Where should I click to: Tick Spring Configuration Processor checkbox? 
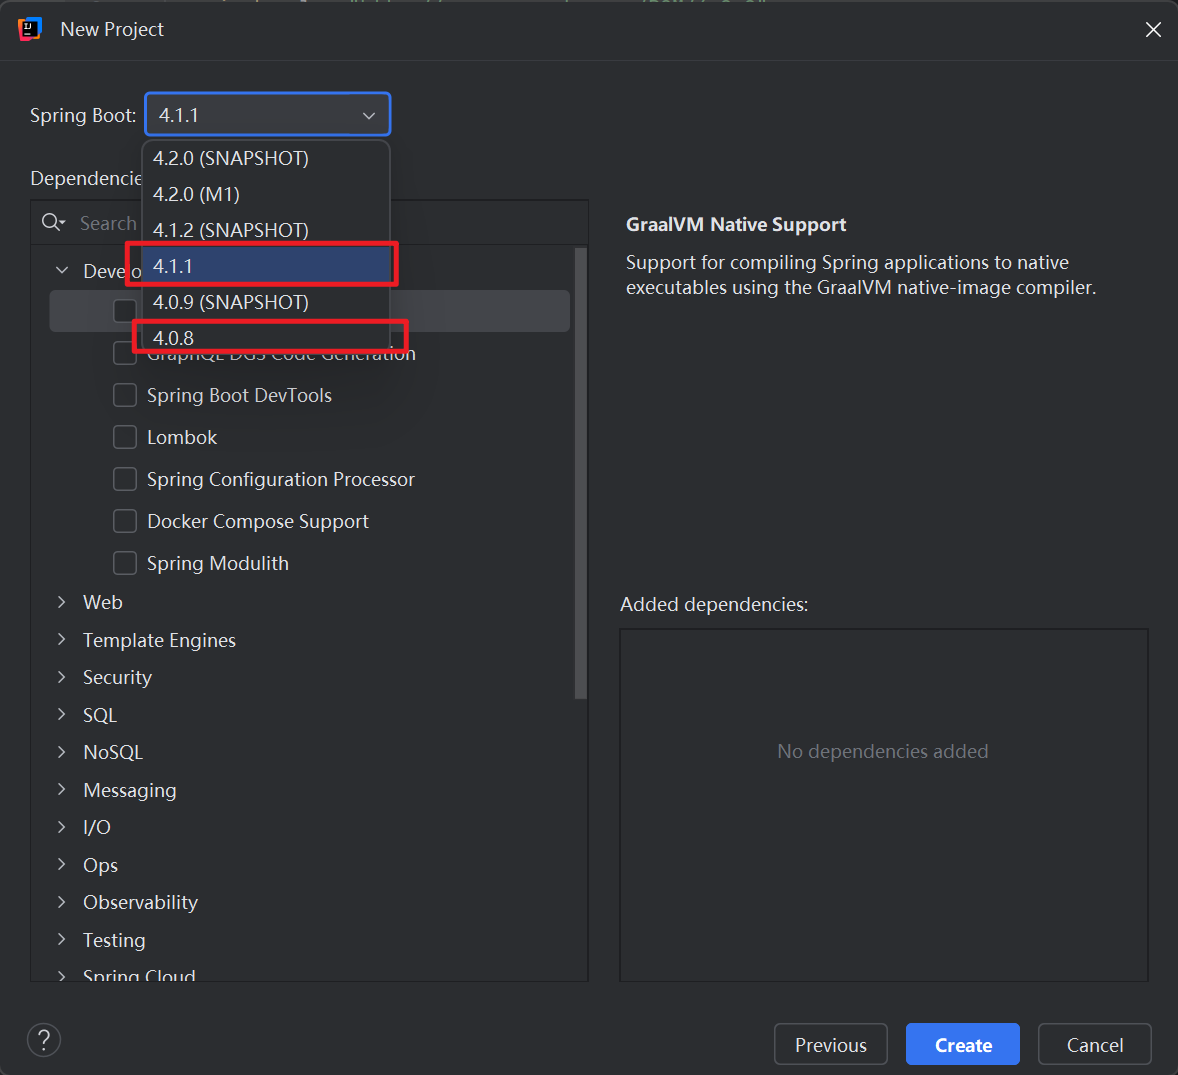coord(125,479)
